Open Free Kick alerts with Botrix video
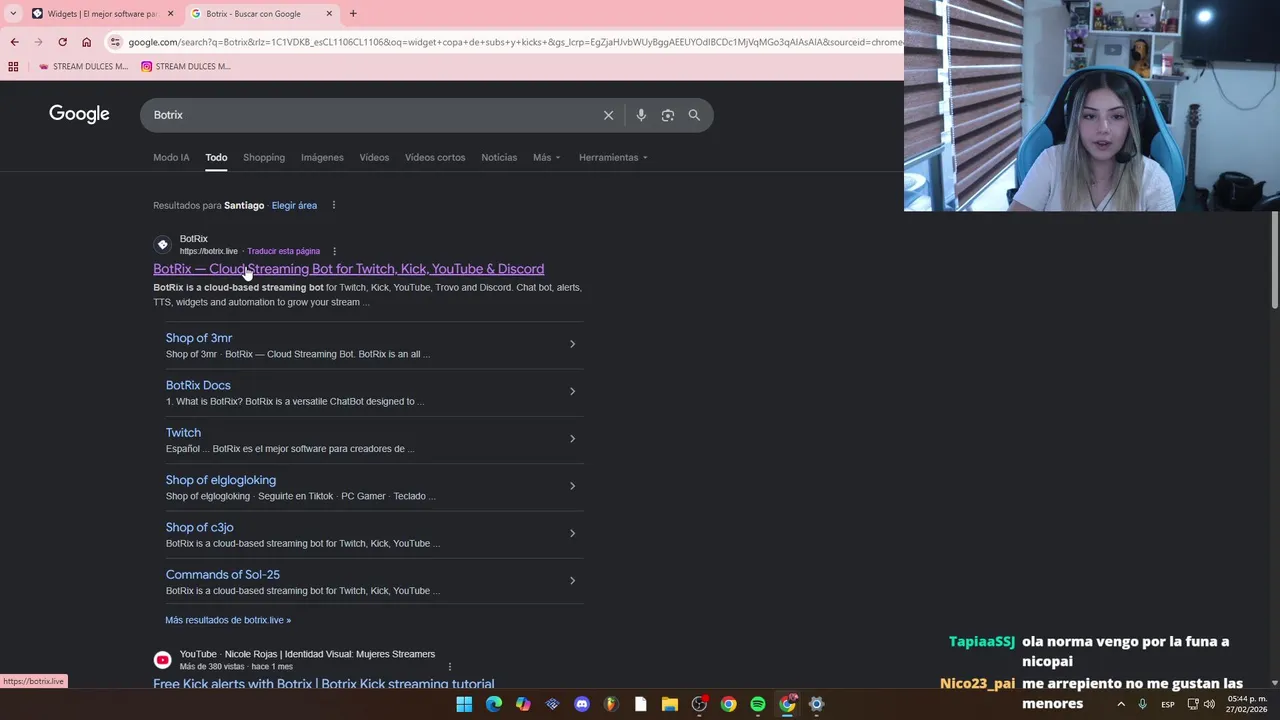Image resolution: width=1280 pixels, height=720 pixels. click(323, 684)
